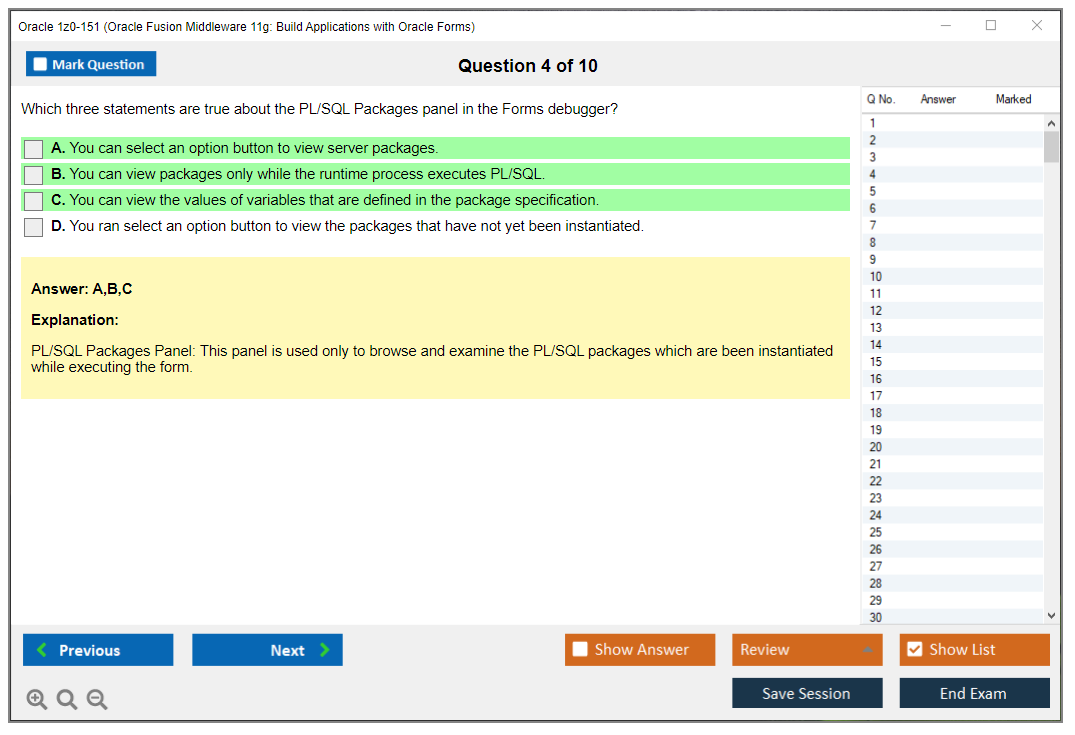Maximize the exam window
This screenshot has width=1075, height=735.
point(991,26)
